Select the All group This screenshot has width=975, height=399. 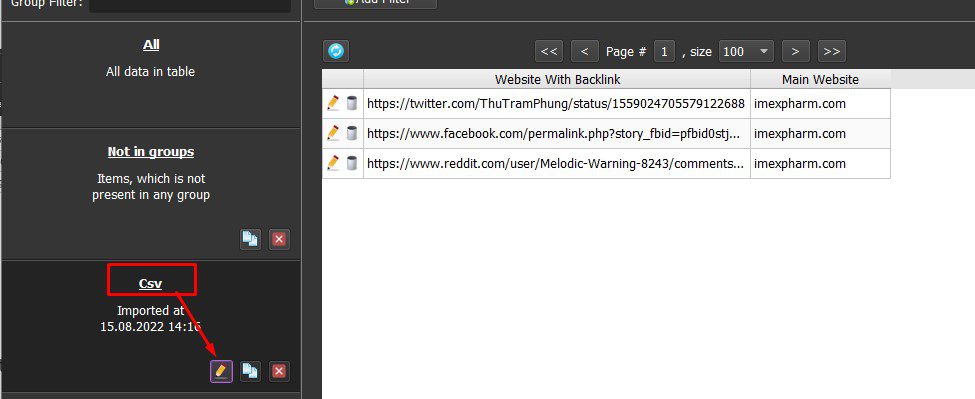[151, 45]
